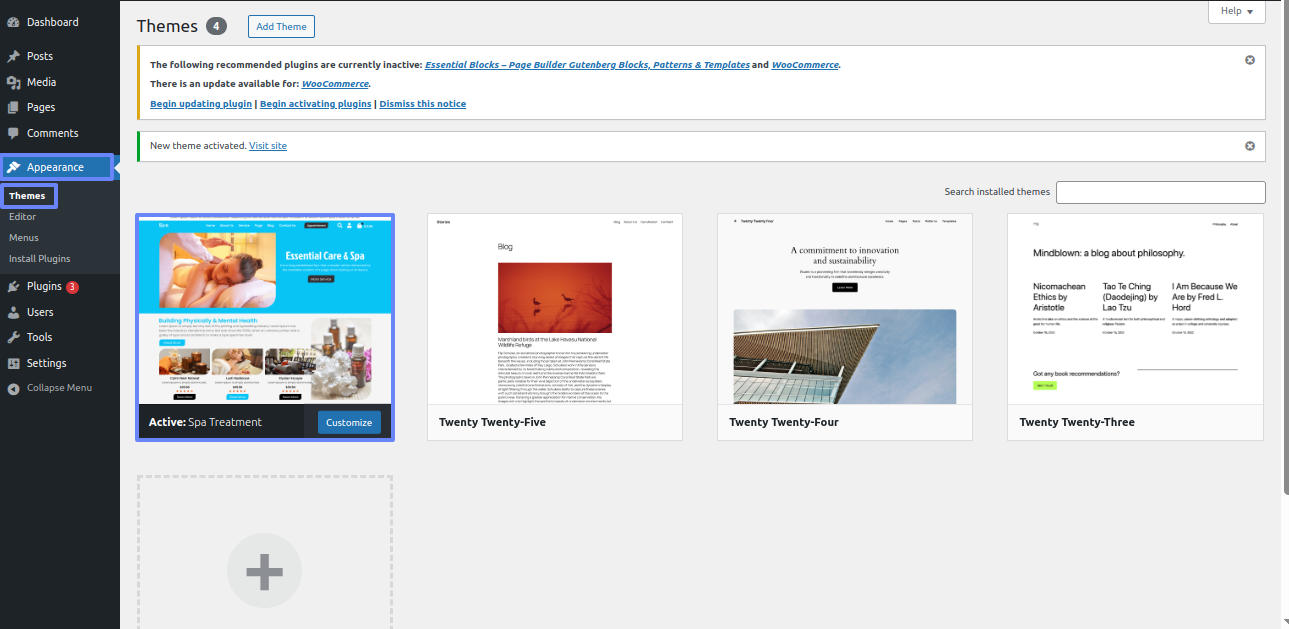
Task: Click the Media library icon
Action: (x=13, y=82)
